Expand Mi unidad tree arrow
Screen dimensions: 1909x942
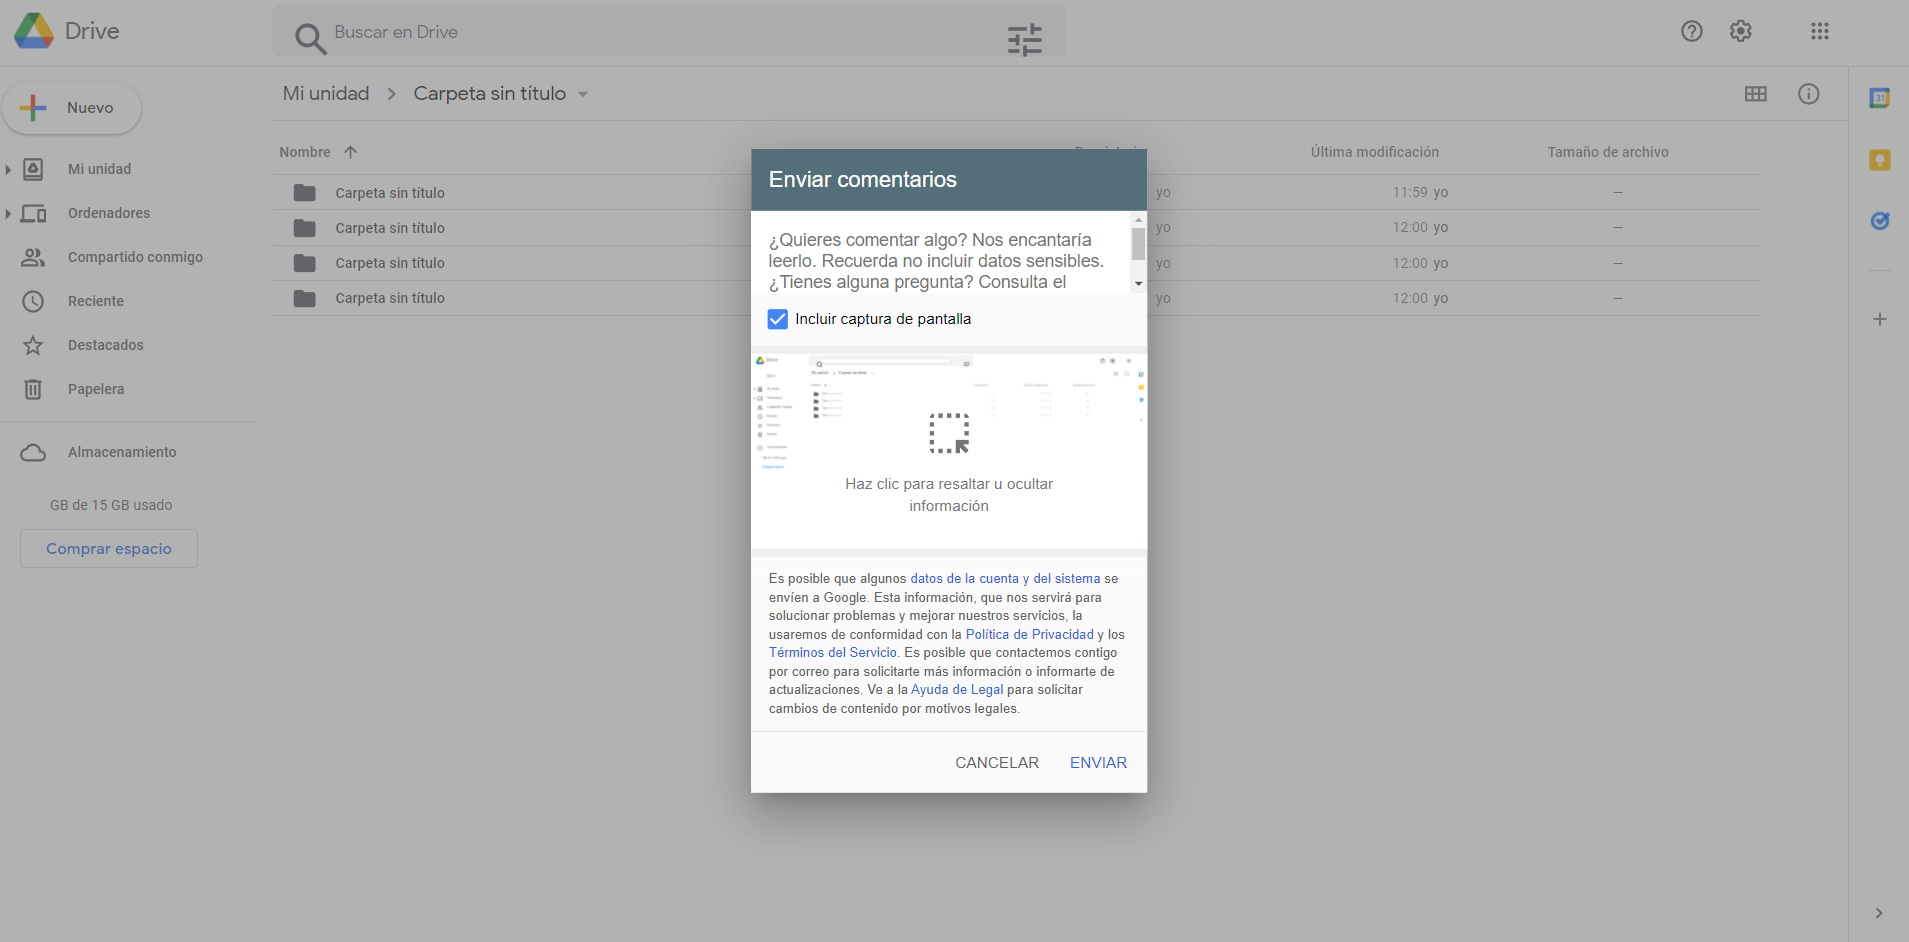click(x=8, y=170)
